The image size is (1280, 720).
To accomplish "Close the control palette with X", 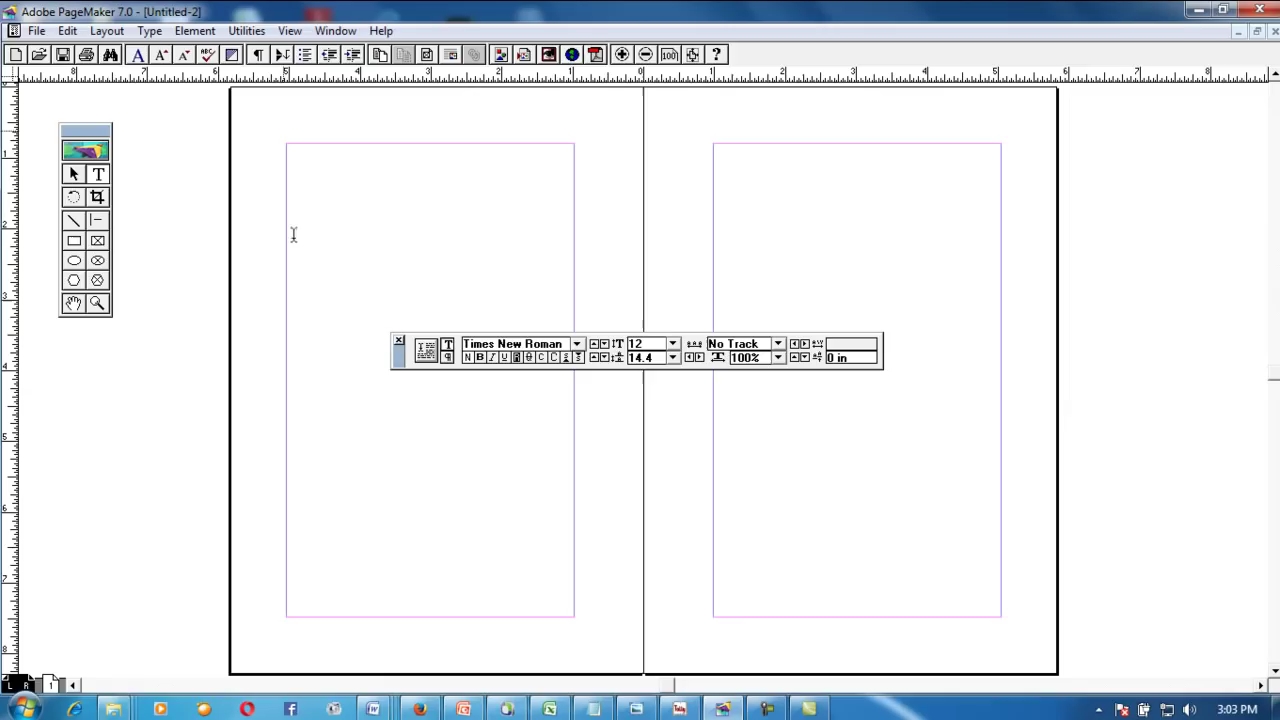I will 398,341.
